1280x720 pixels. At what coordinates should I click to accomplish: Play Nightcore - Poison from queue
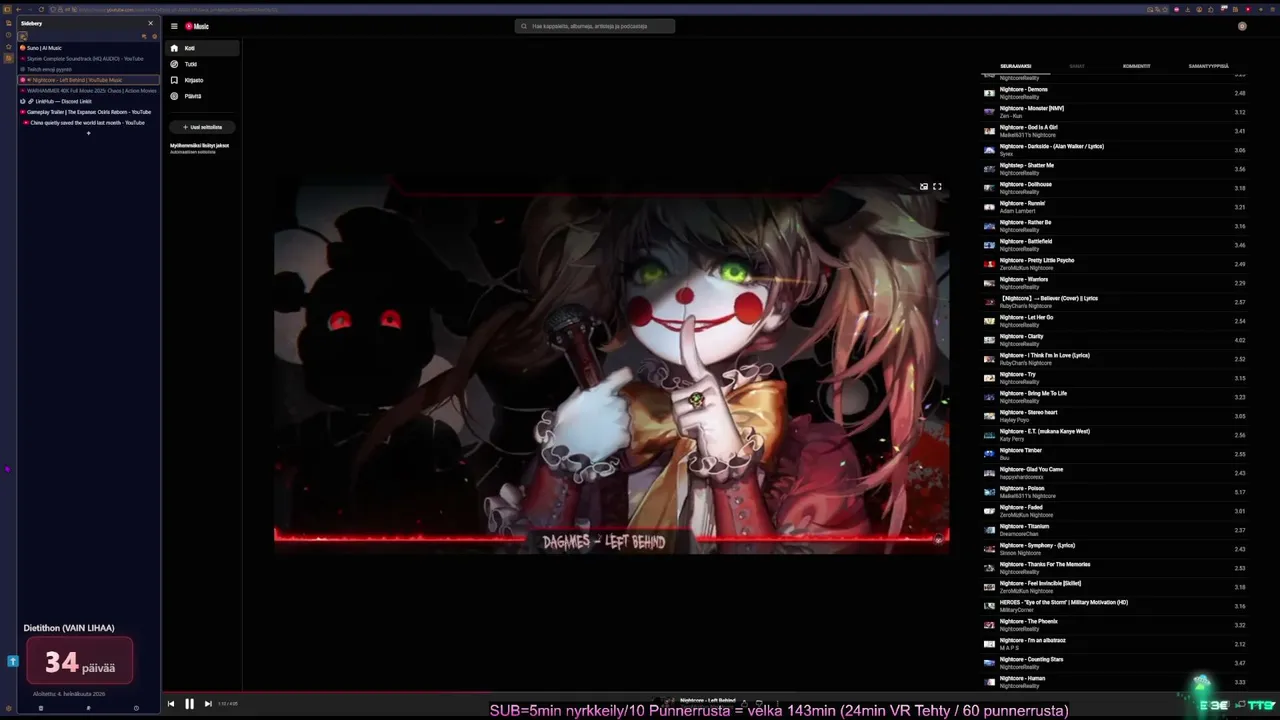[1115, 492]
